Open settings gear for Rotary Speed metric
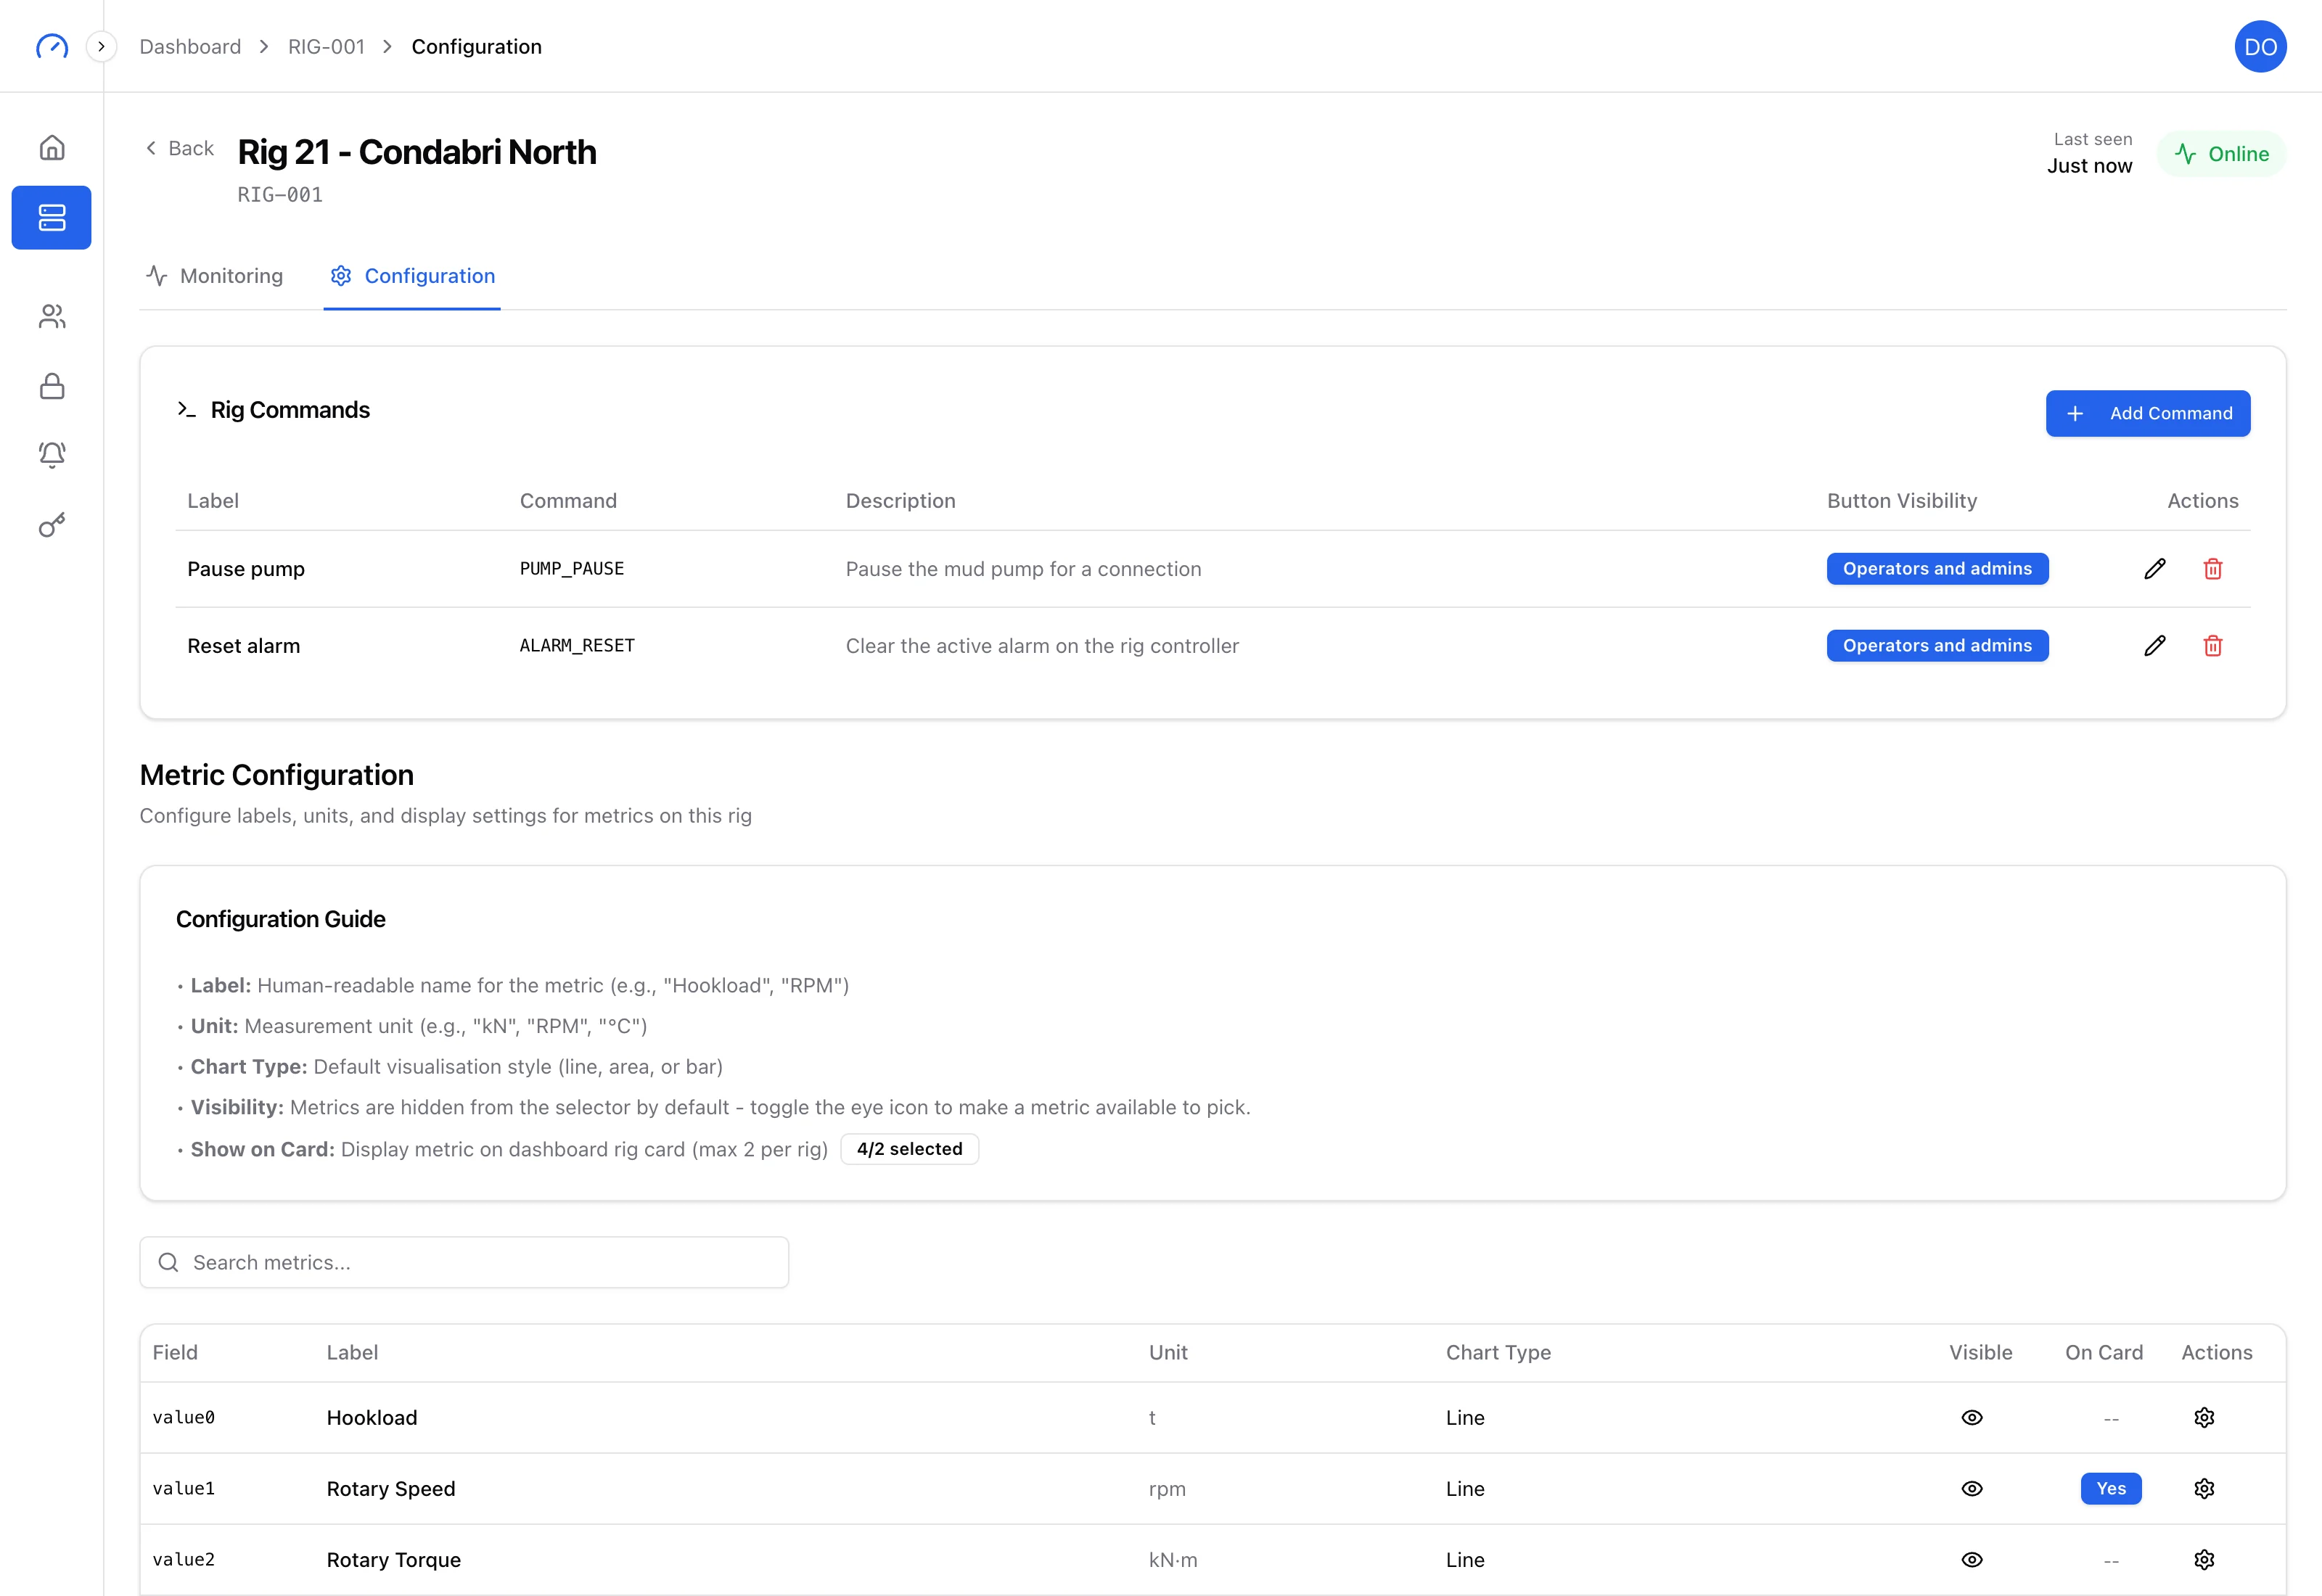This screenshot has width=2322, height=1596. coord(2204,1489)
